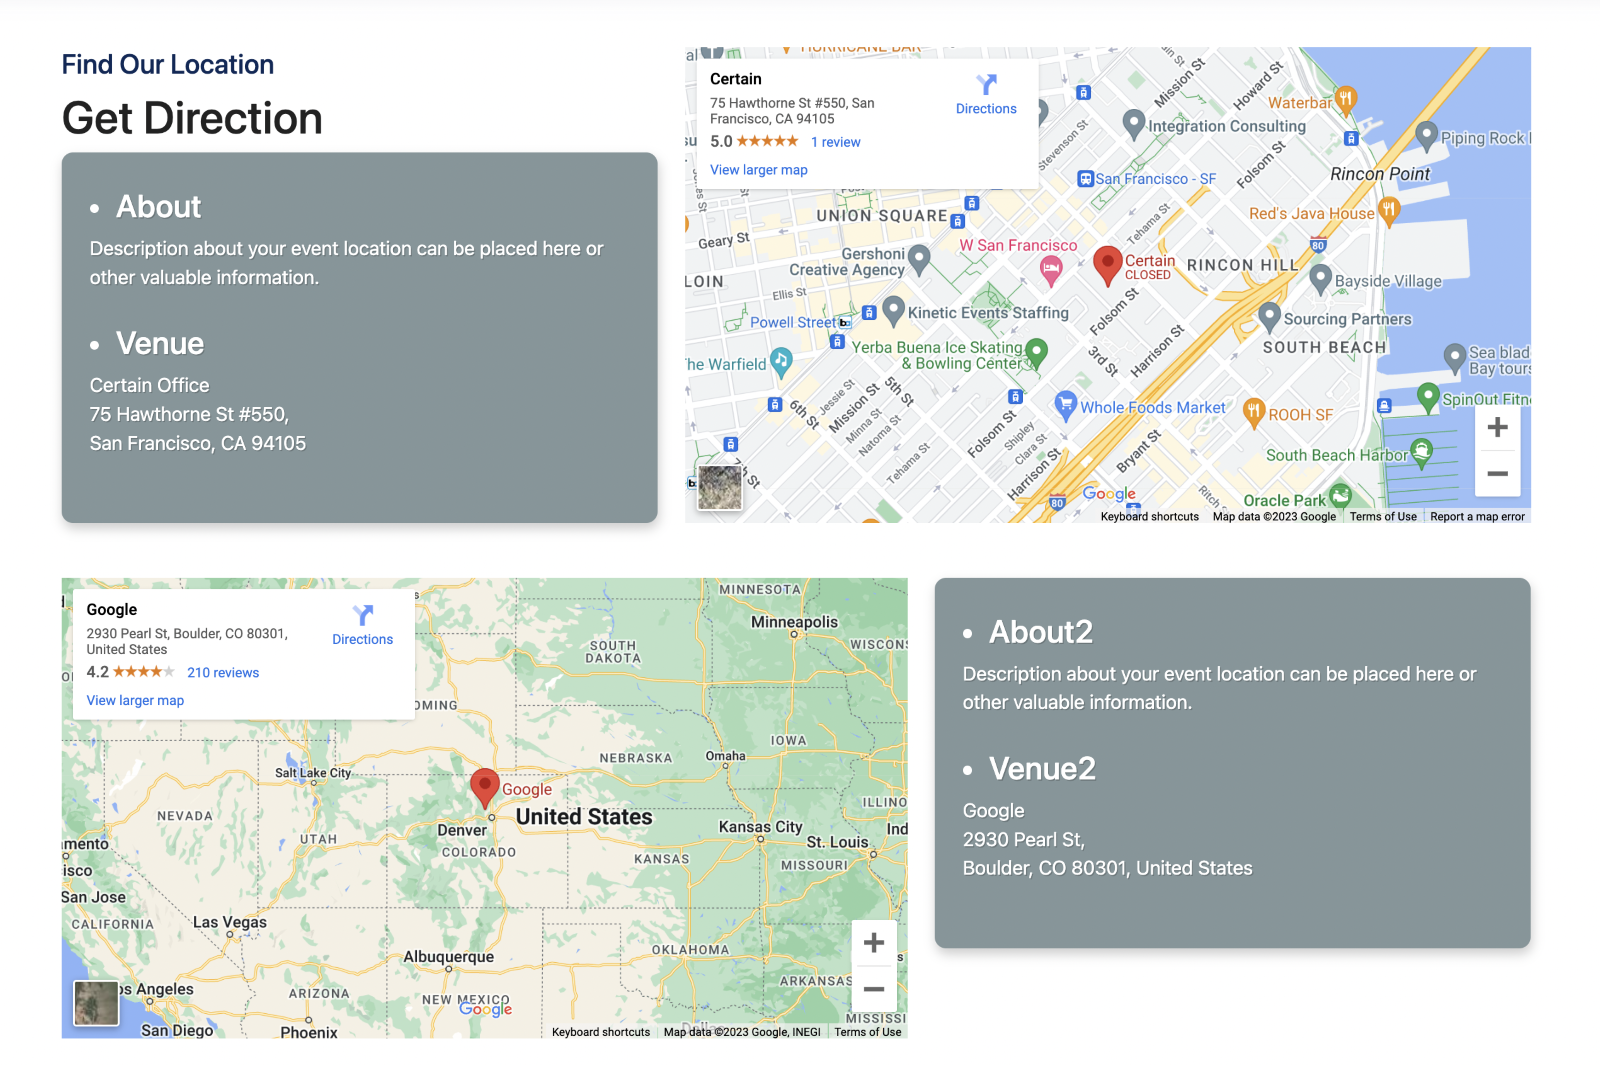Click the red Certain location pin

(x=1107, y=266)
